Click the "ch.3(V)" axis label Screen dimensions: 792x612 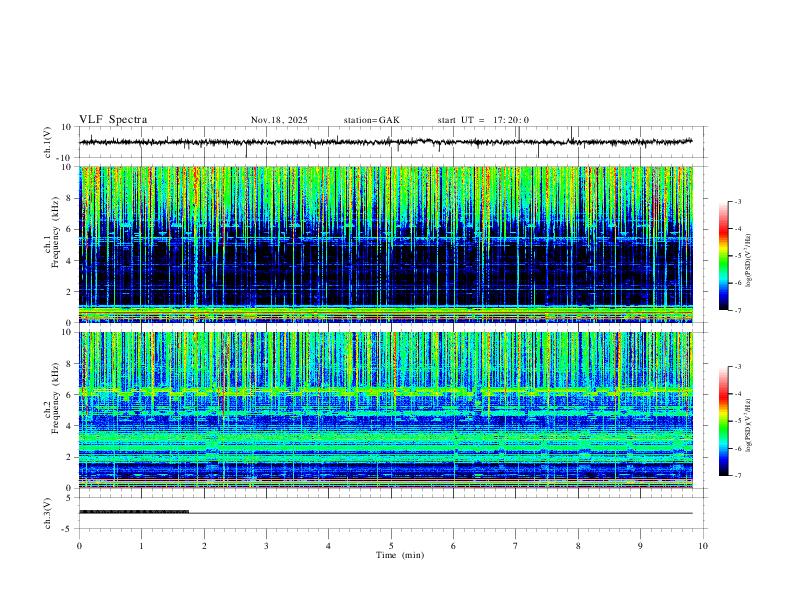coord(49,514)
